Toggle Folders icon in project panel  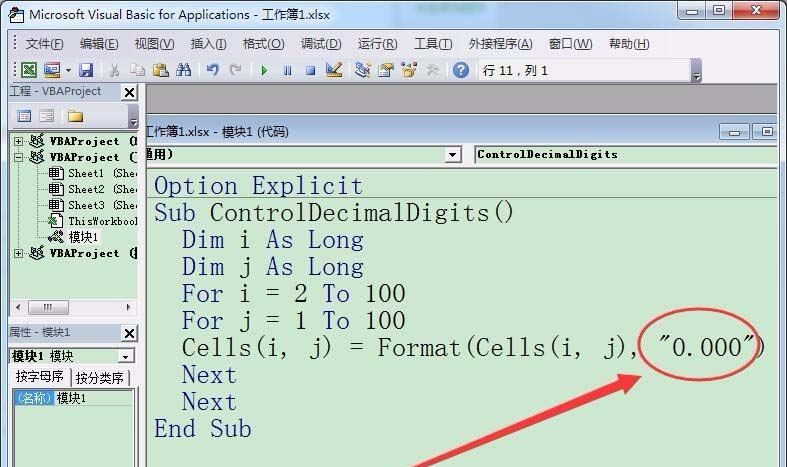[x=75, y=116]
